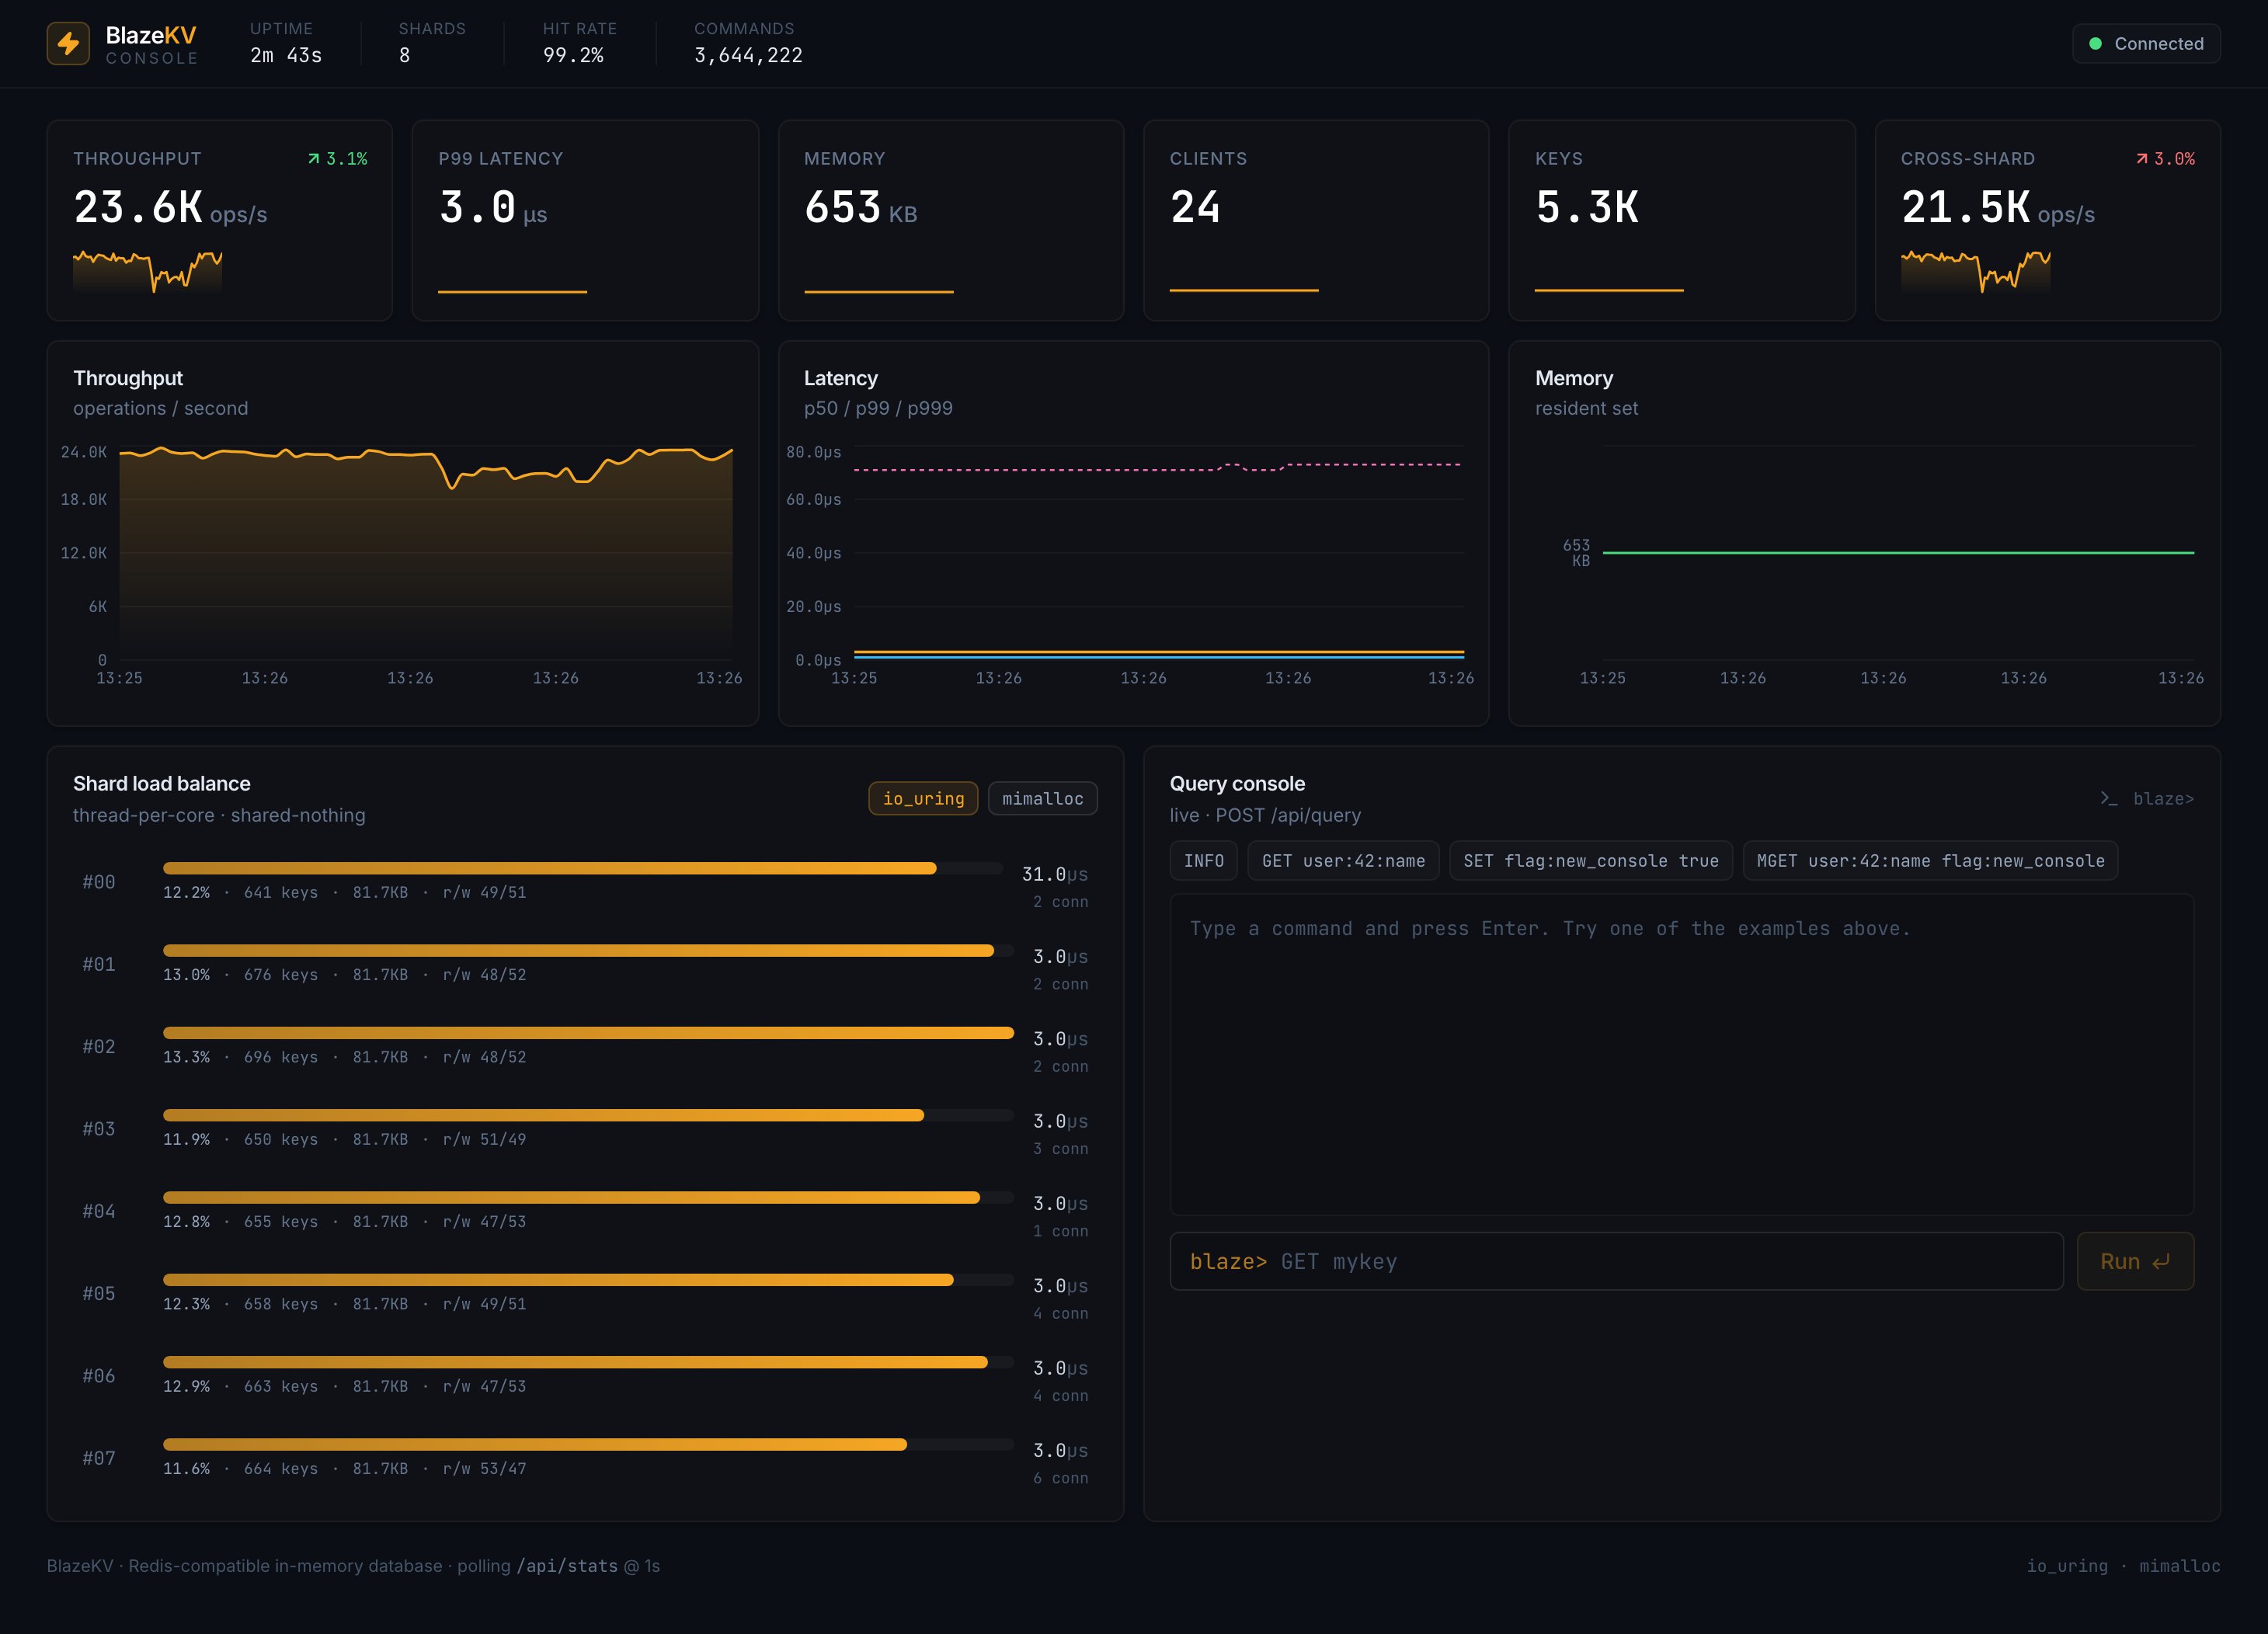Click the cross-shard sparkline mini chart
Image resolution: width=2268 pixels, height=1634 pixels.
click(1975, 271)
